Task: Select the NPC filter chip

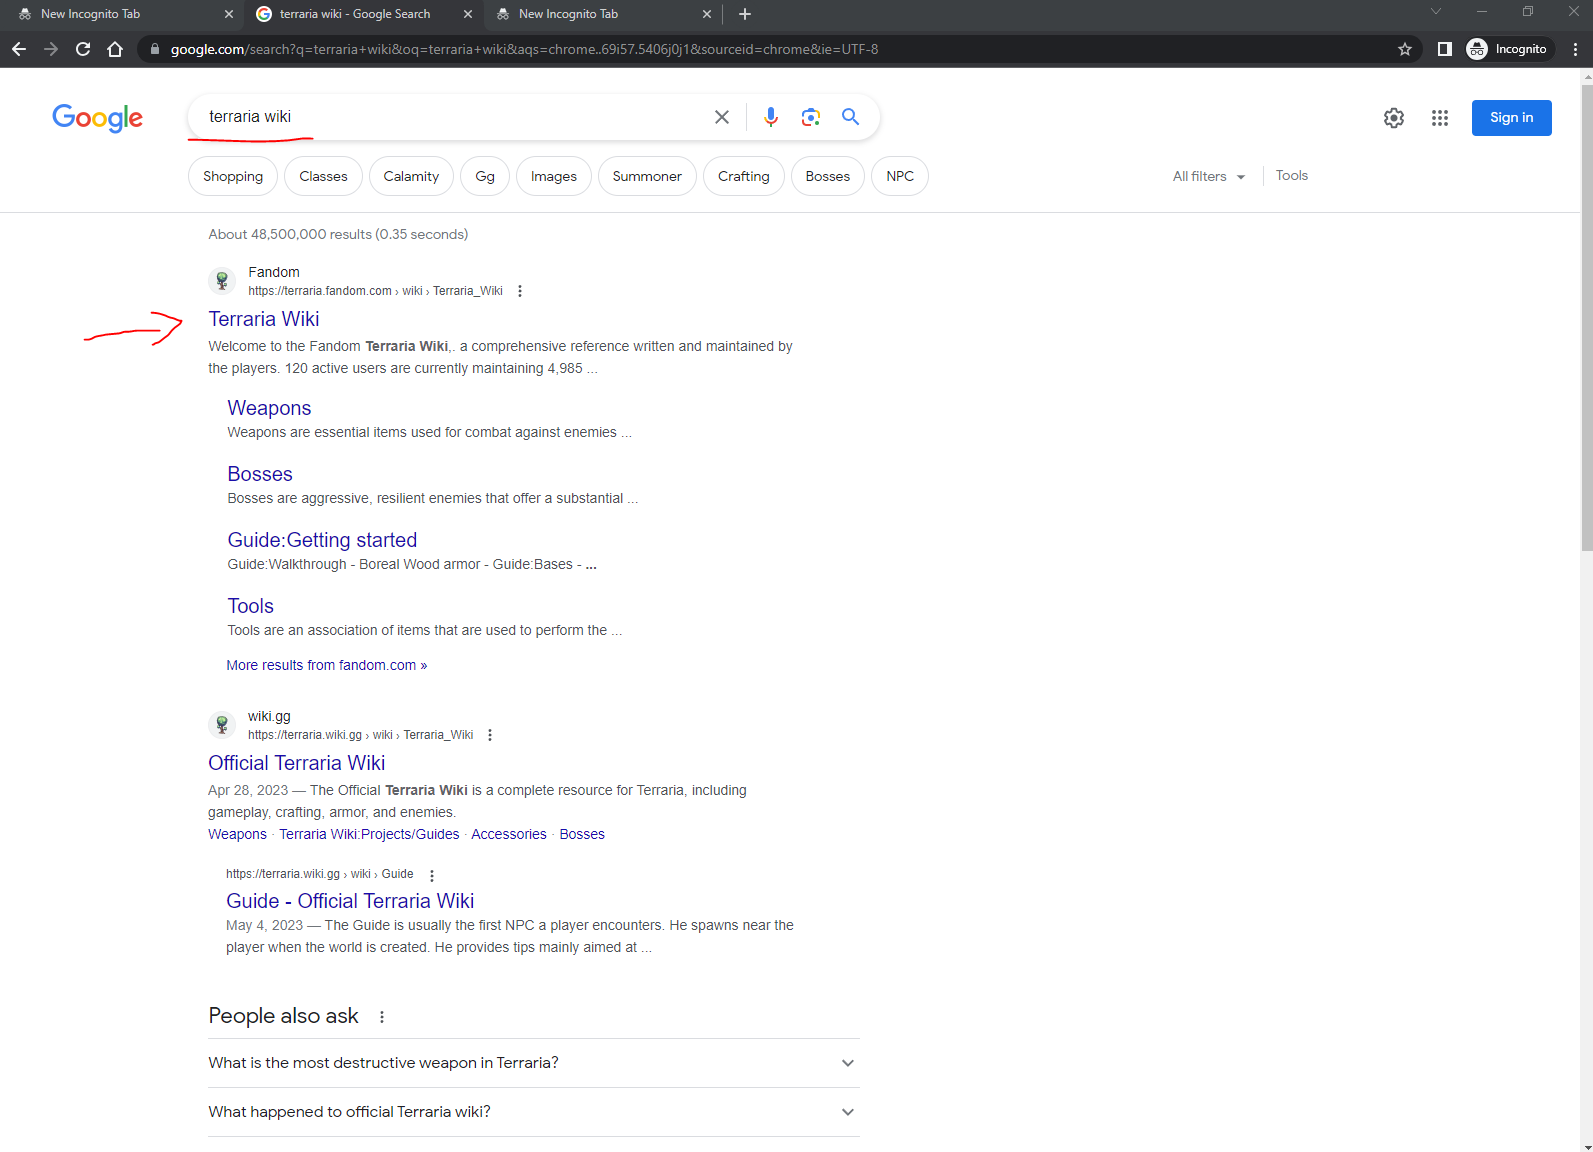Action: pyautogui.click(x=900, y=176)
